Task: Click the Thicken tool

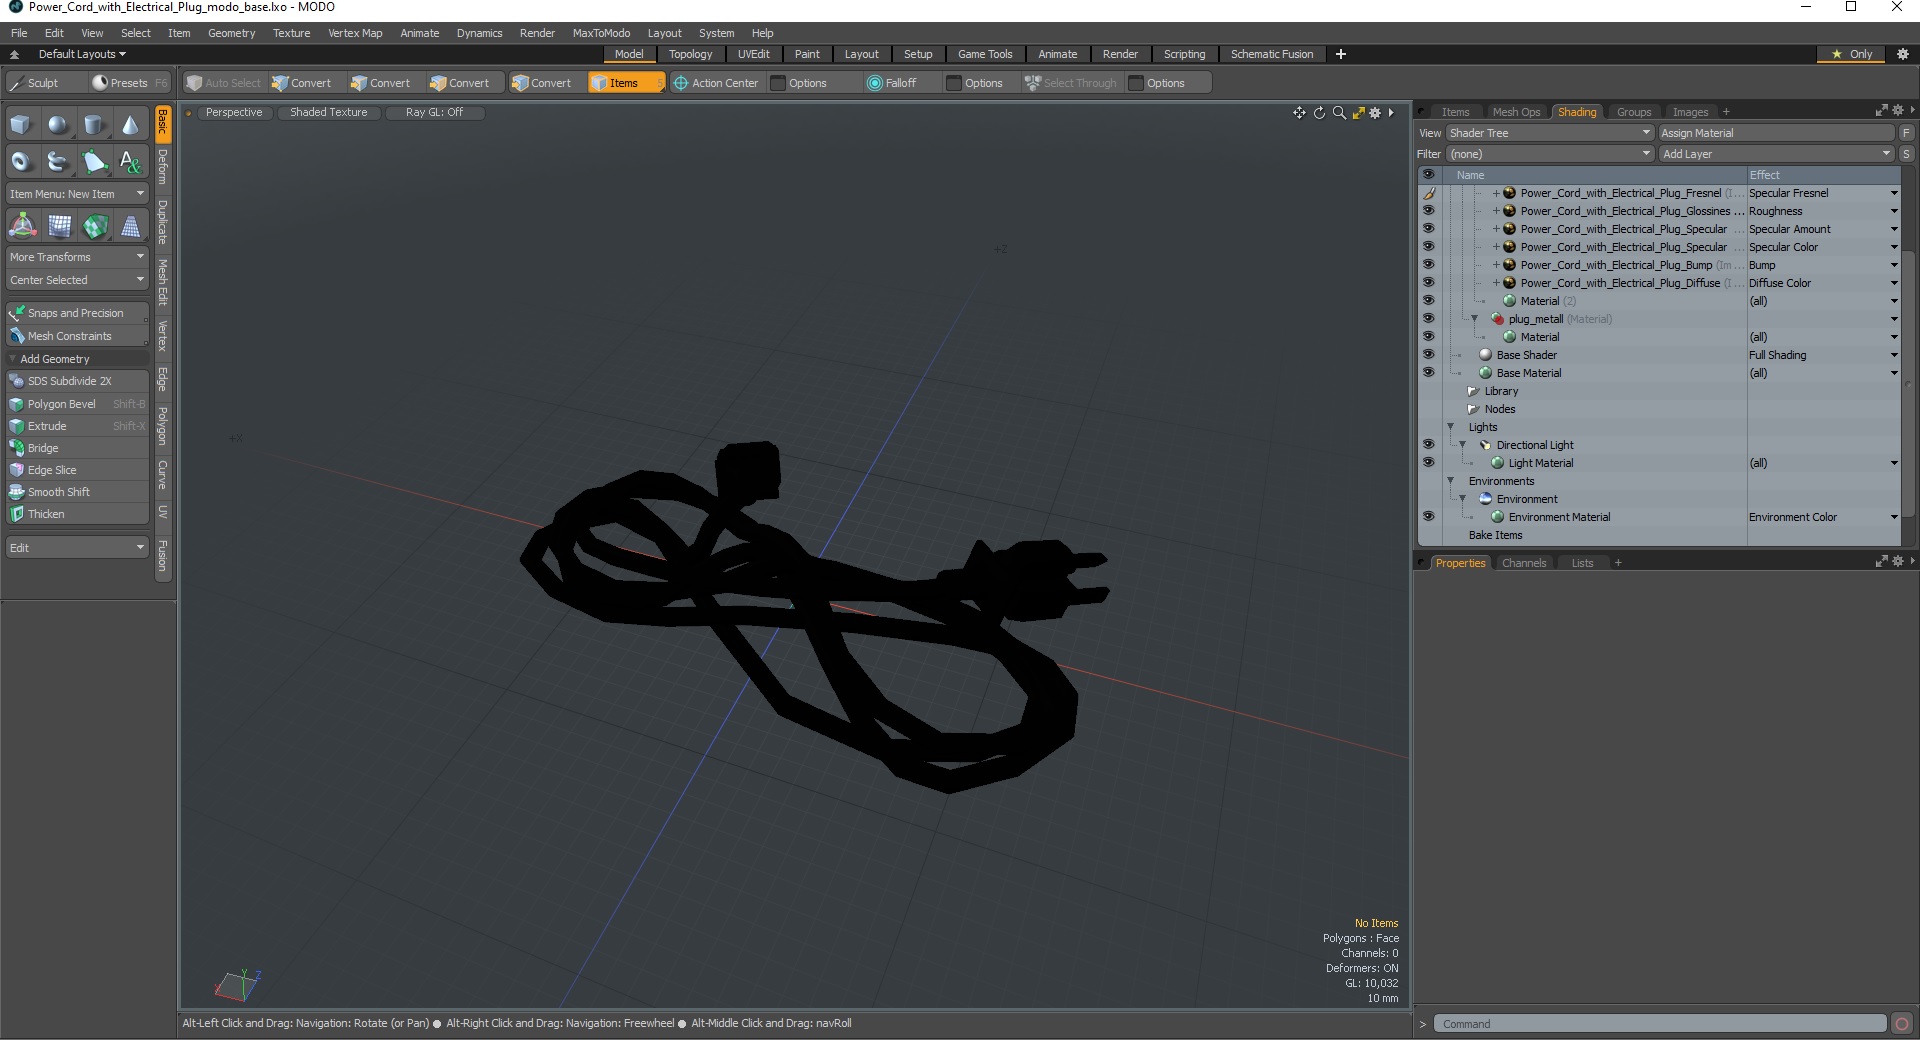Action: coord(78,514)
